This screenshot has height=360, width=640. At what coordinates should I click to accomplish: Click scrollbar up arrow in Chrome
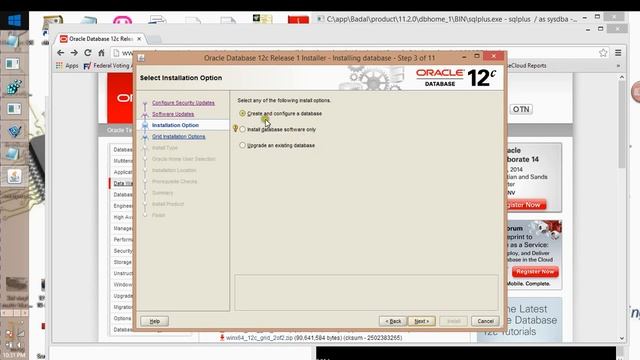[622, 77]
